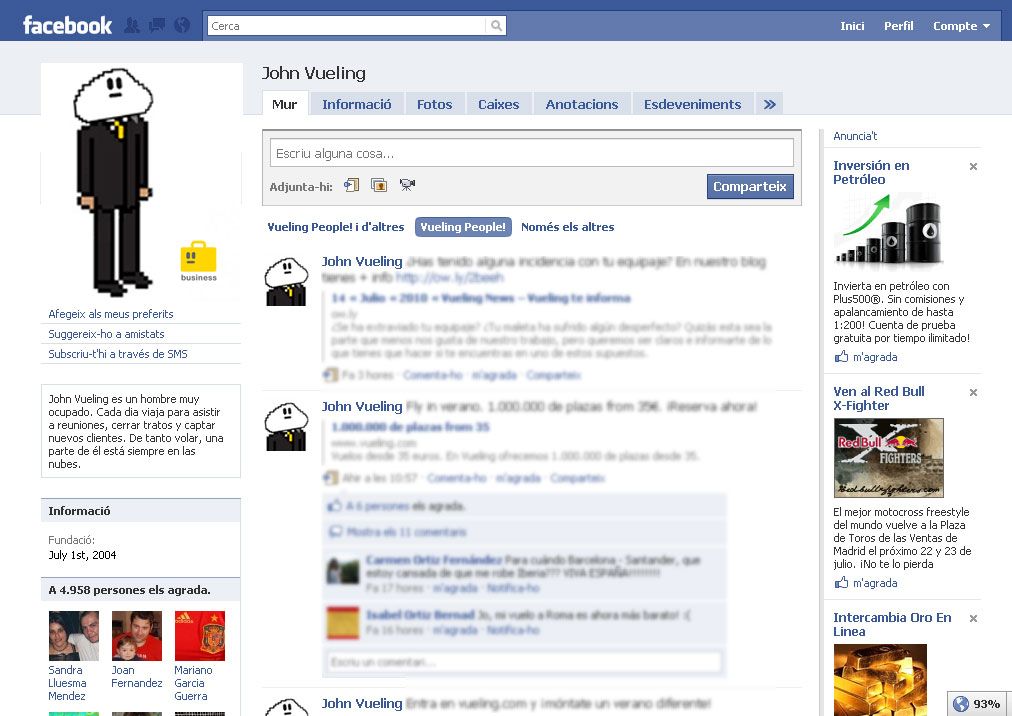The image size is (1012, 716).
Task: Open John Vueling avatar on Fly in verano post
Action: [287, 426]
